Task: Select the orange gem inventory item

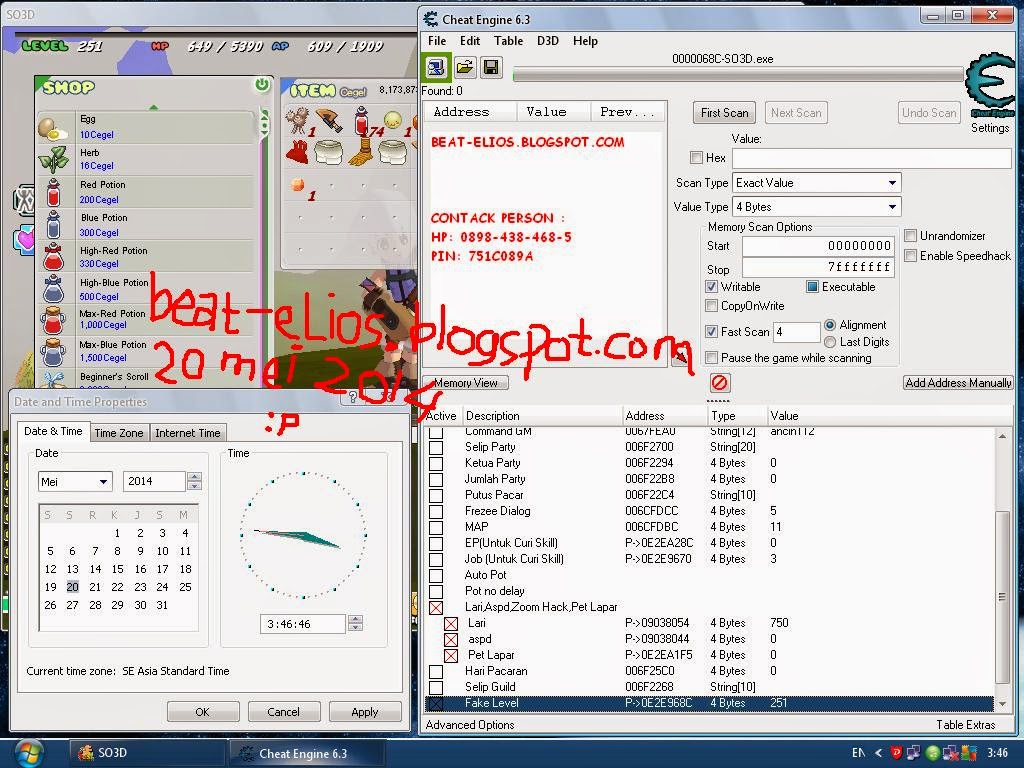Action: [298, 185]
